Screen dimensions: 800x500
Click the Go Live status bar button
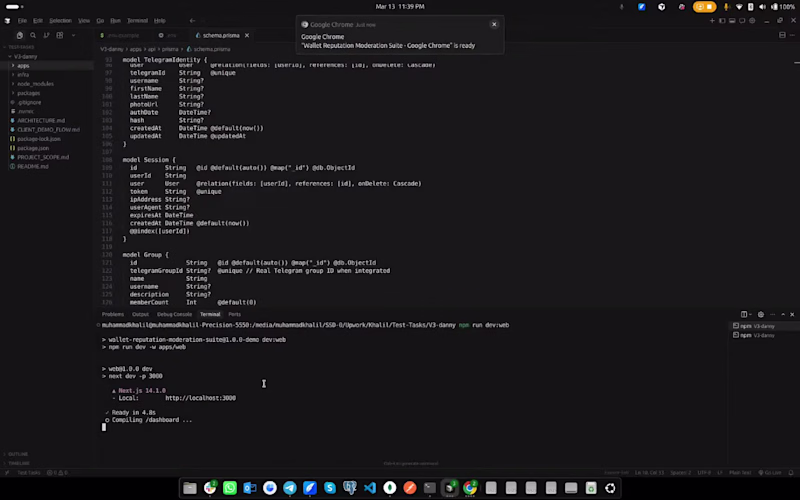770,472
